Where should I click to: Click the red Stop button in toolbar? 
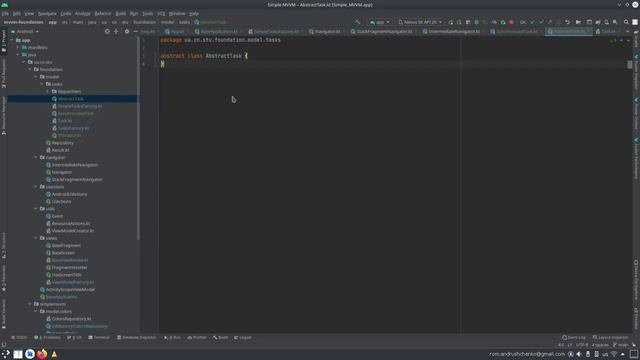coord(511,22)
